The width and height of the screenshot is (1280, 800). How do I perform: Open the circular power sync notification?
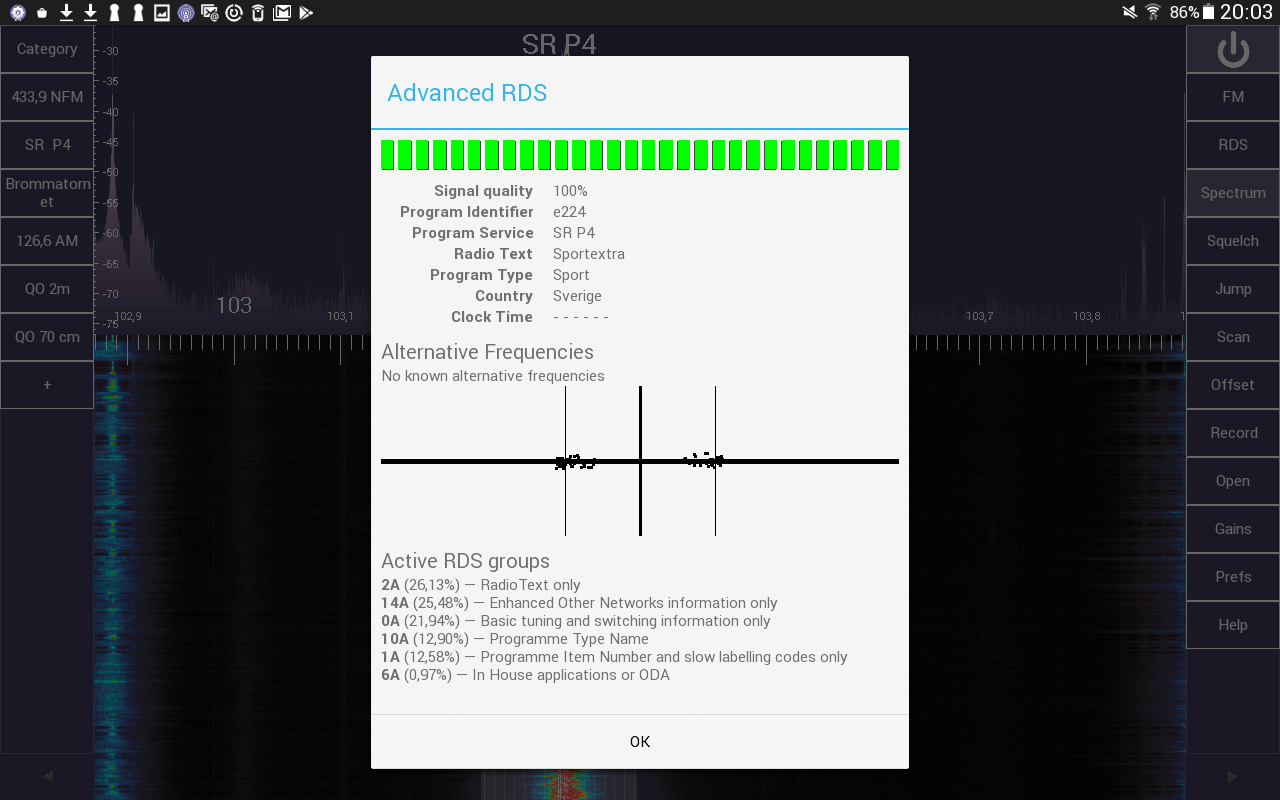pyautogui.click(x=234, y=13)
